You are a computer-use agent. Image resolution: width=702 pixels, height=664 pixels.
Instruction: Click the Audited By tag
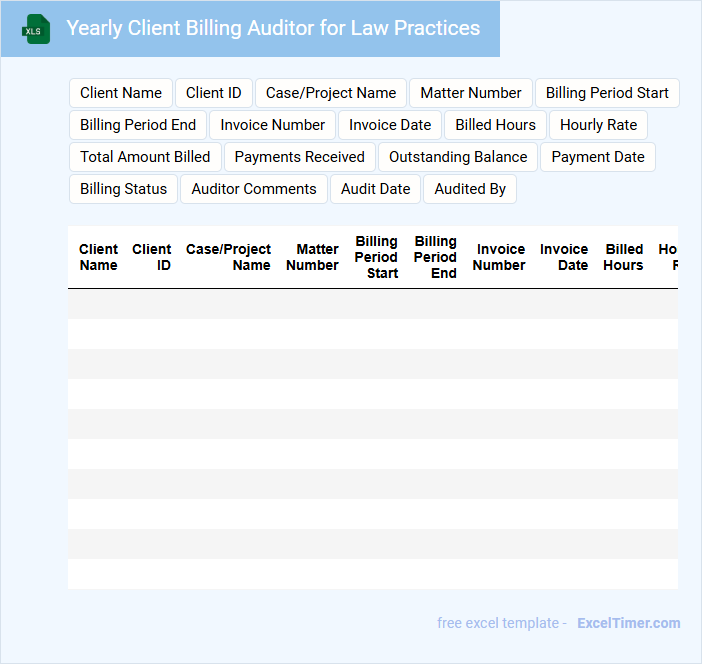coord(470,189)
